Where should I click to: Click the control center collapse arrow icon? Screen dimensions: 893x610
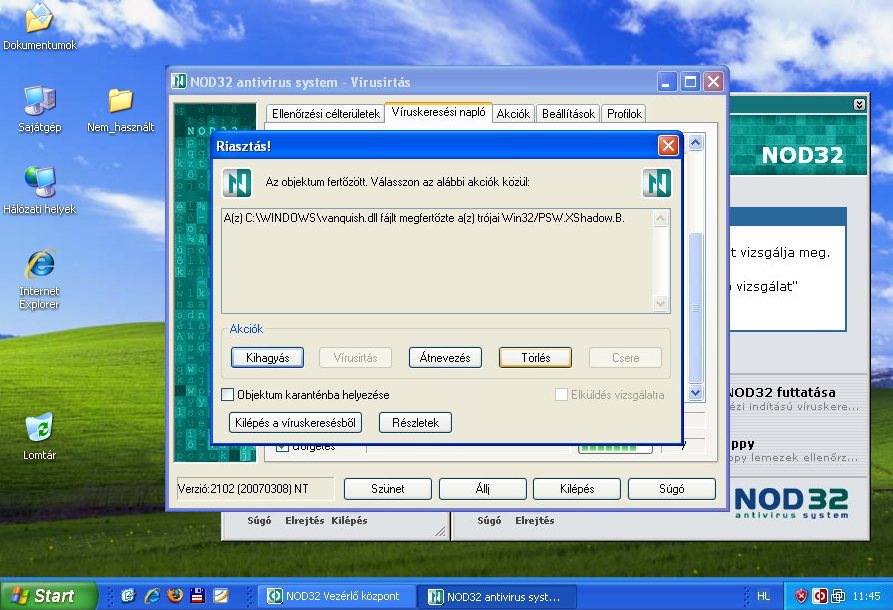(859, 104)
